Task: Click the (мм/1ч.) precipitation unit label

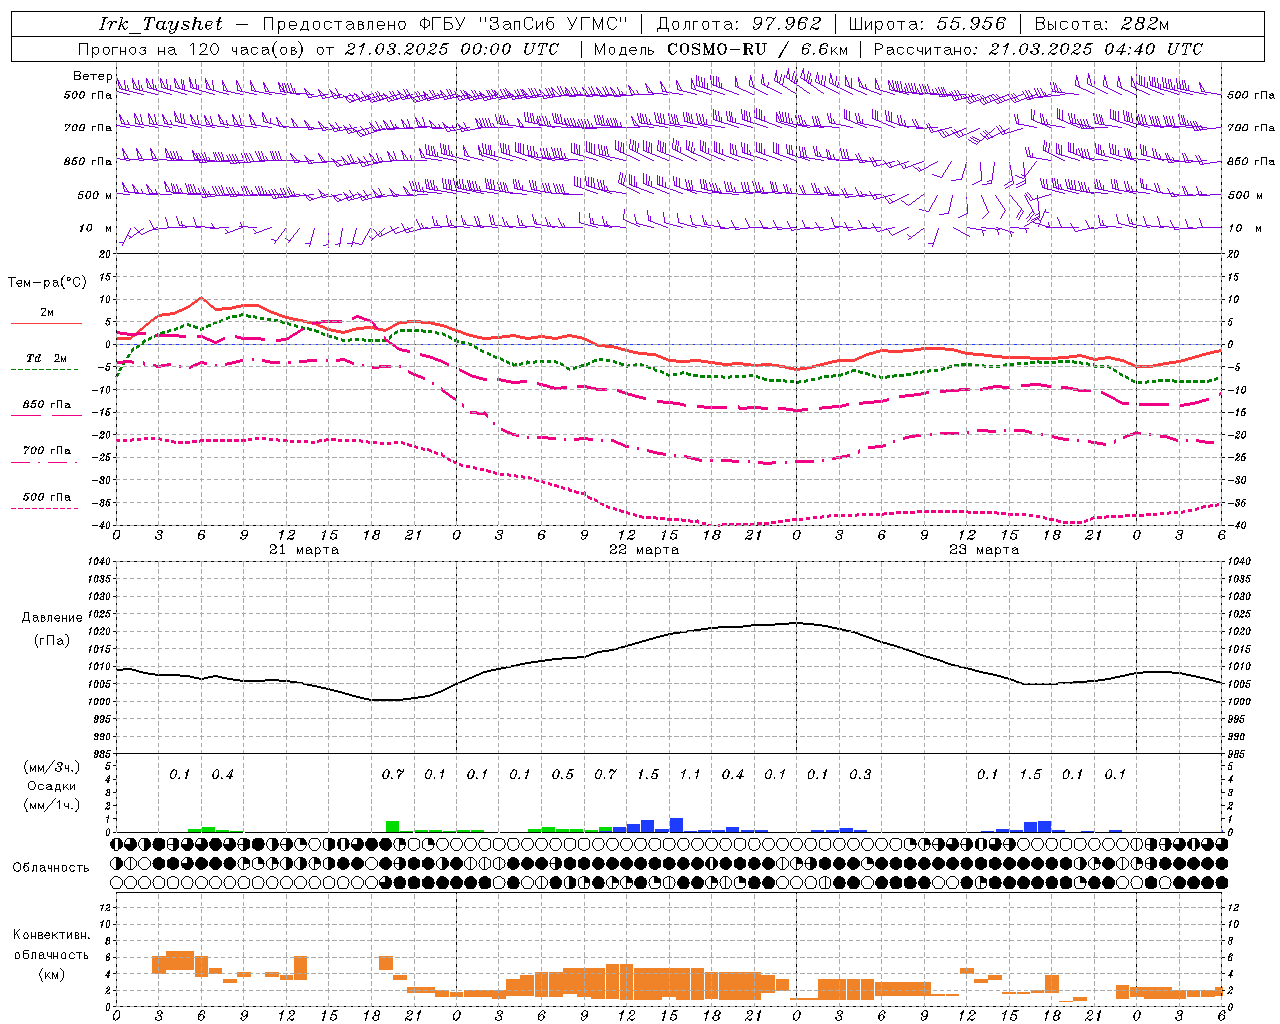Action: (x=51, y=805)
